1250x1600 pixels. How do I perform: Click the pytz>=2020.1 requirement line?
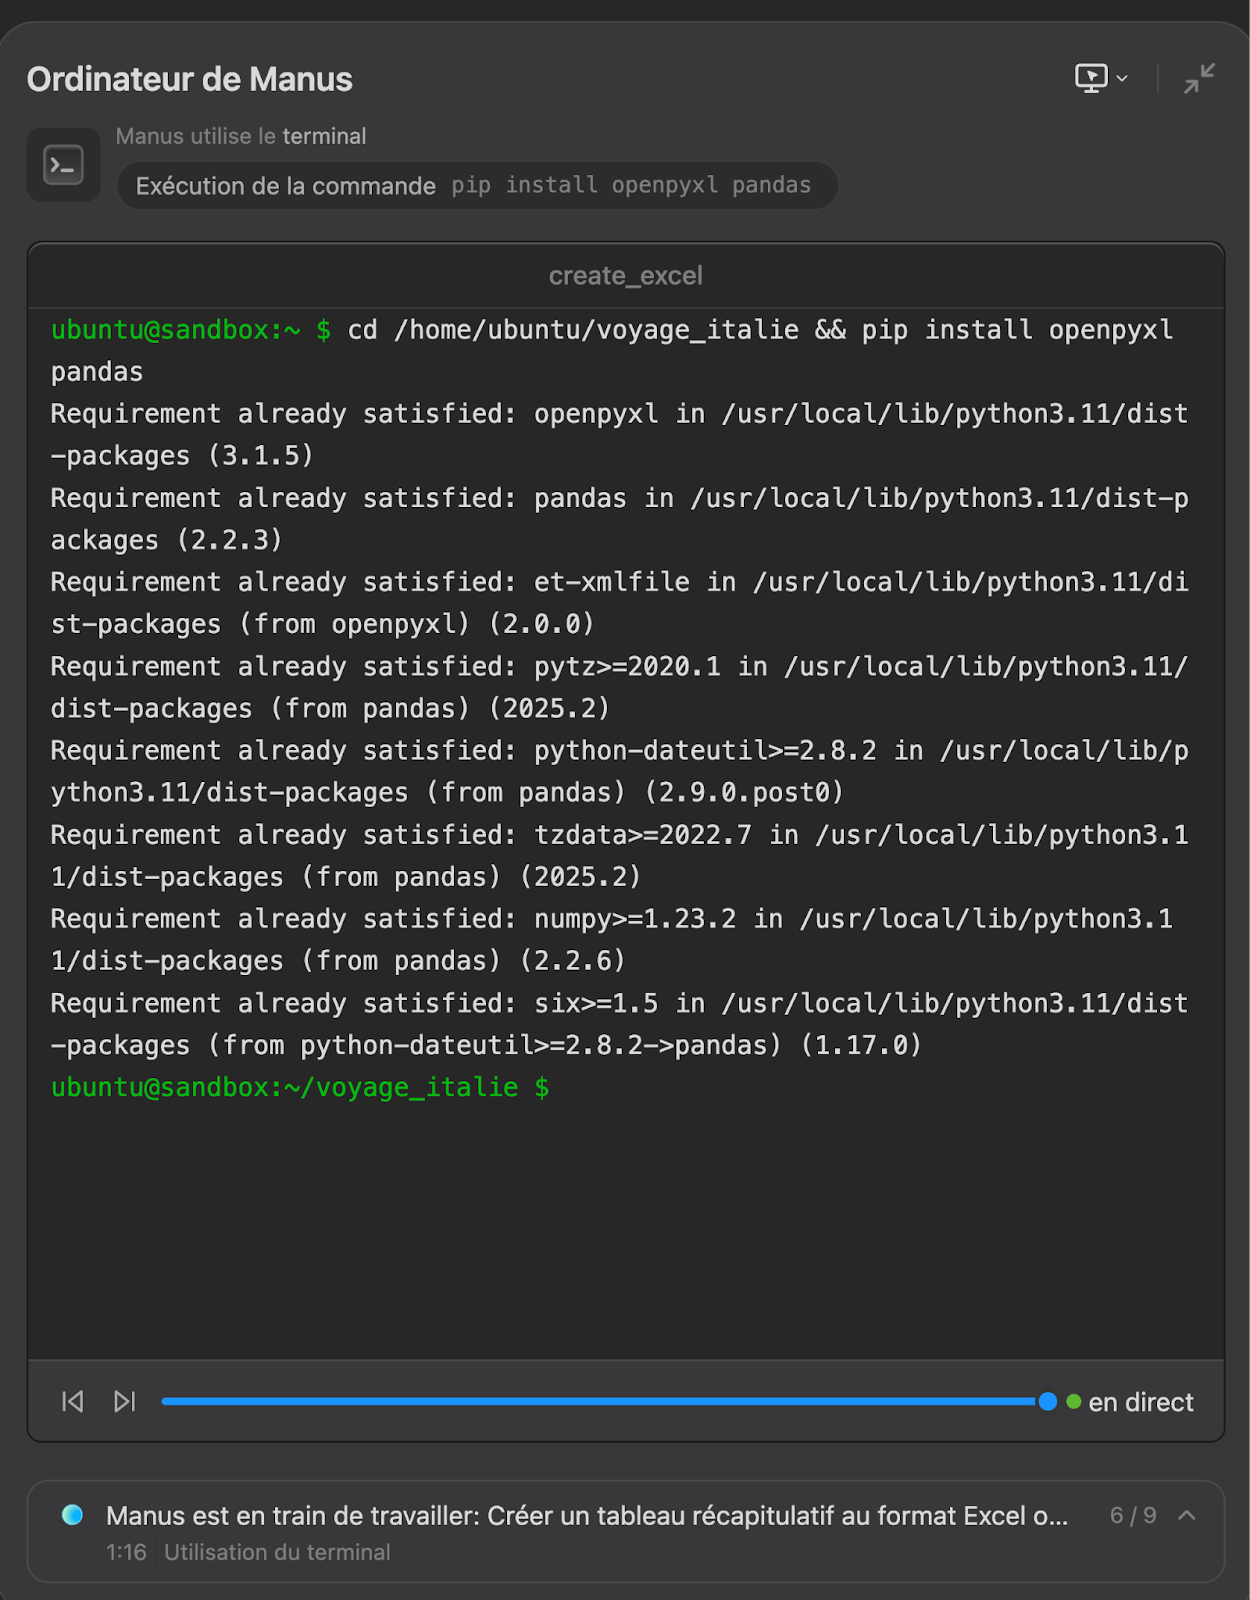click(620, 687)
